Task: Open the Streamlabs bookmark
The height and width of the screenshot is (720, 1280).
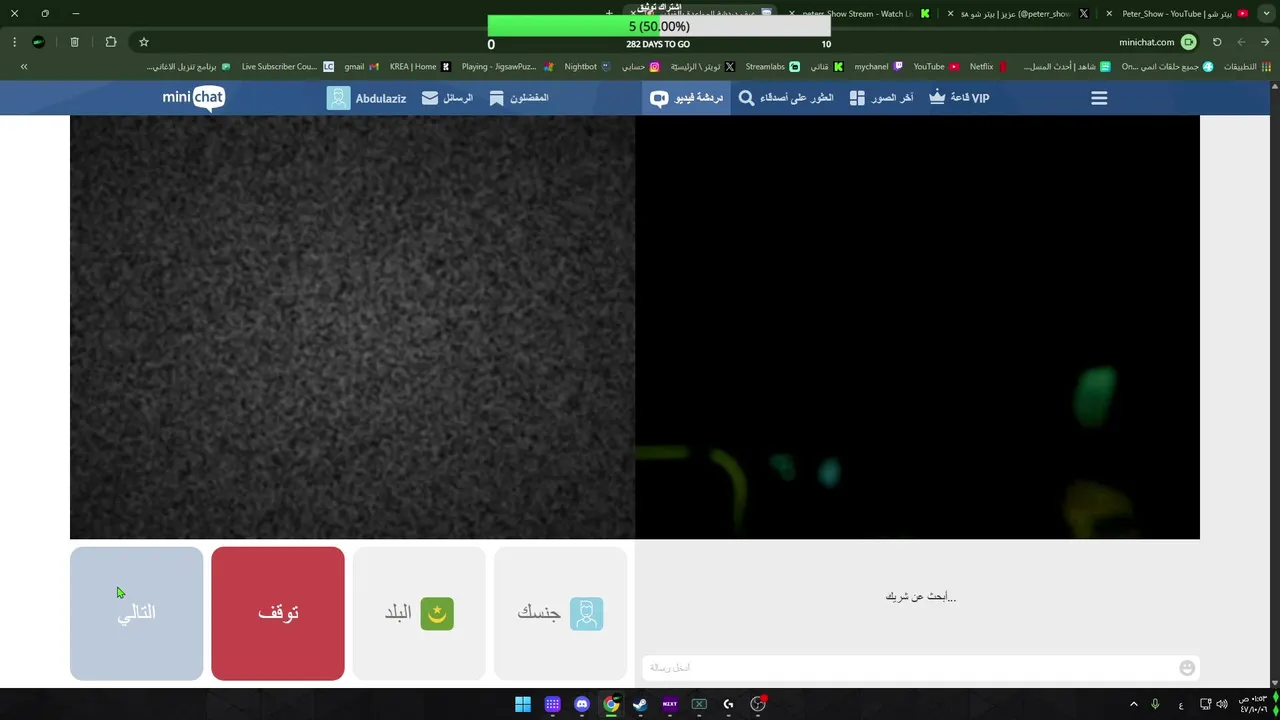Action: (773, 67)
